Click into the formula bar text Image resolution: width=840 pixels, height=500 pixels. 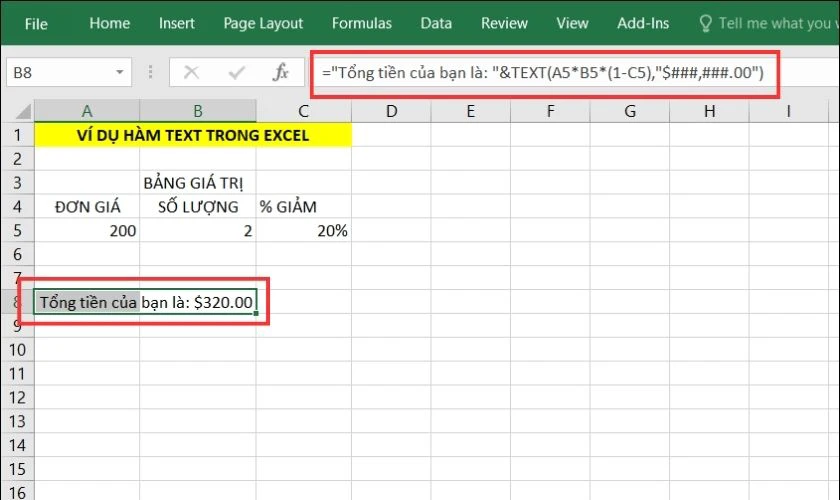point(543,72)
